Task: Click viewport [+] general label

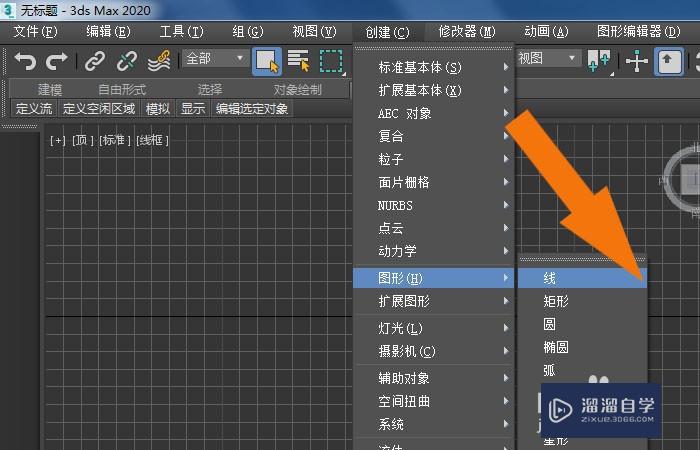Action: pyautogui.click(x=58, y=141)
